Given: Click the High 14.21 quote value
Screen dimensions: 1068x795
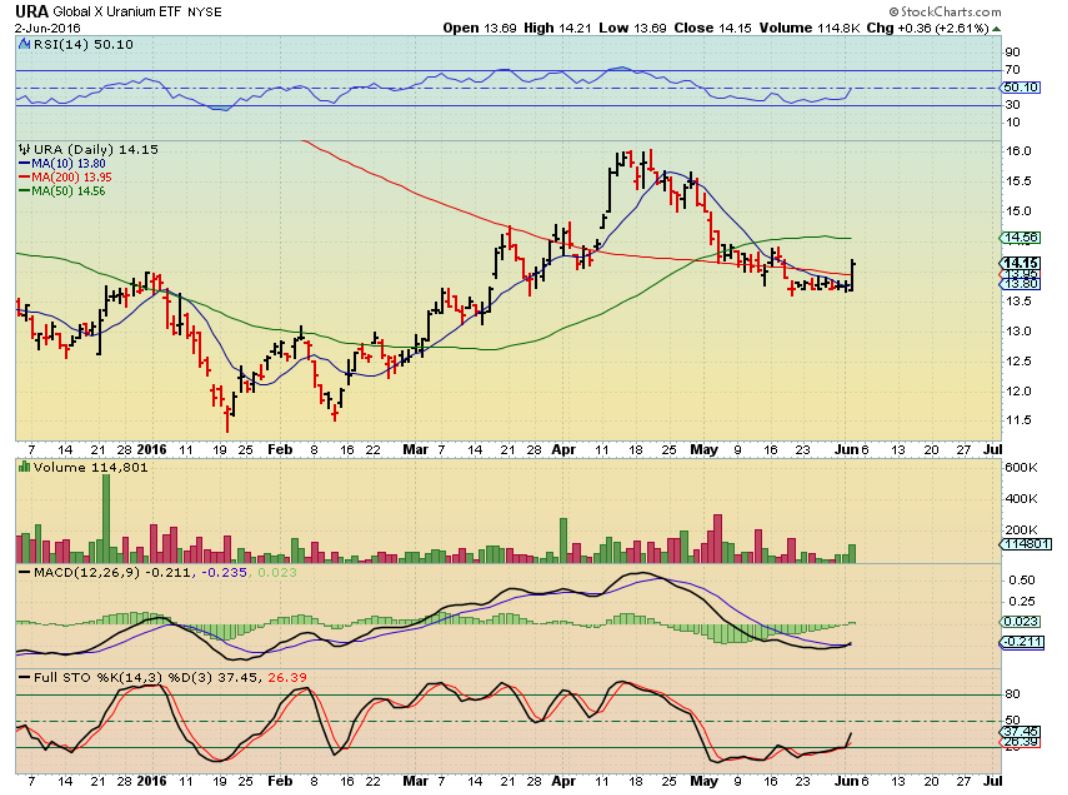Looking at the screenshot, I should [x=557, y=28].
